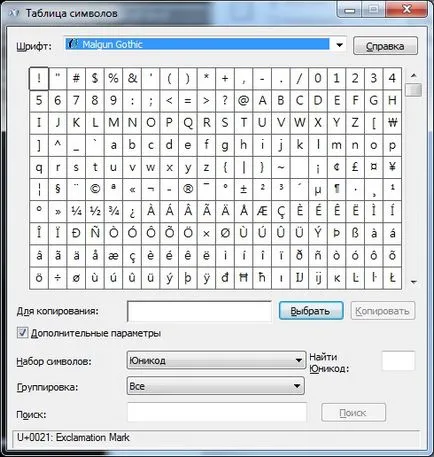Image resolution: width=434 pixels, height=457 pixels.
Task: Select the yen sign ¥ cell
Action: pos(392,167)
